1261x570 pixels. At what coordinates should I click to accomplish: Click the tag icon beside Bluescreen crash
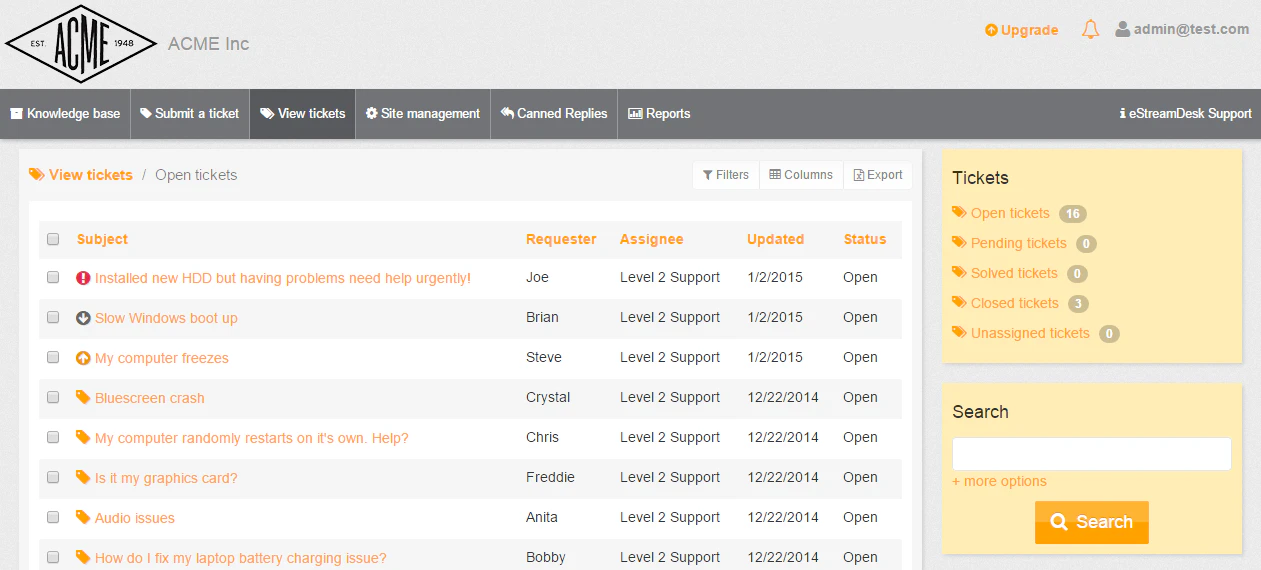click(x=83, y=397)
